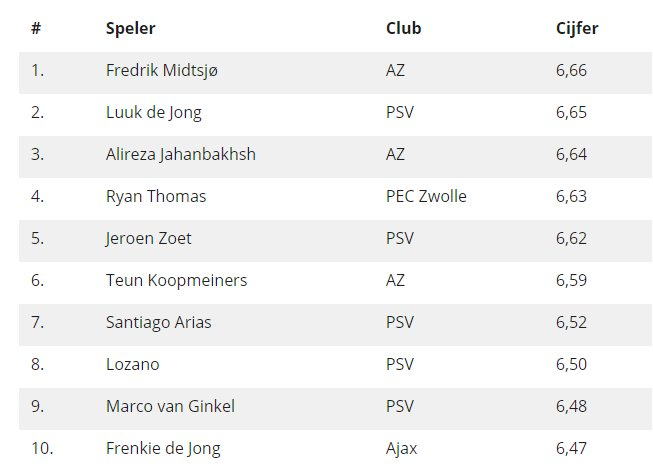Click on Teun Koopmeiners
This screenshot has width=653, height=471.
point(176,280)
